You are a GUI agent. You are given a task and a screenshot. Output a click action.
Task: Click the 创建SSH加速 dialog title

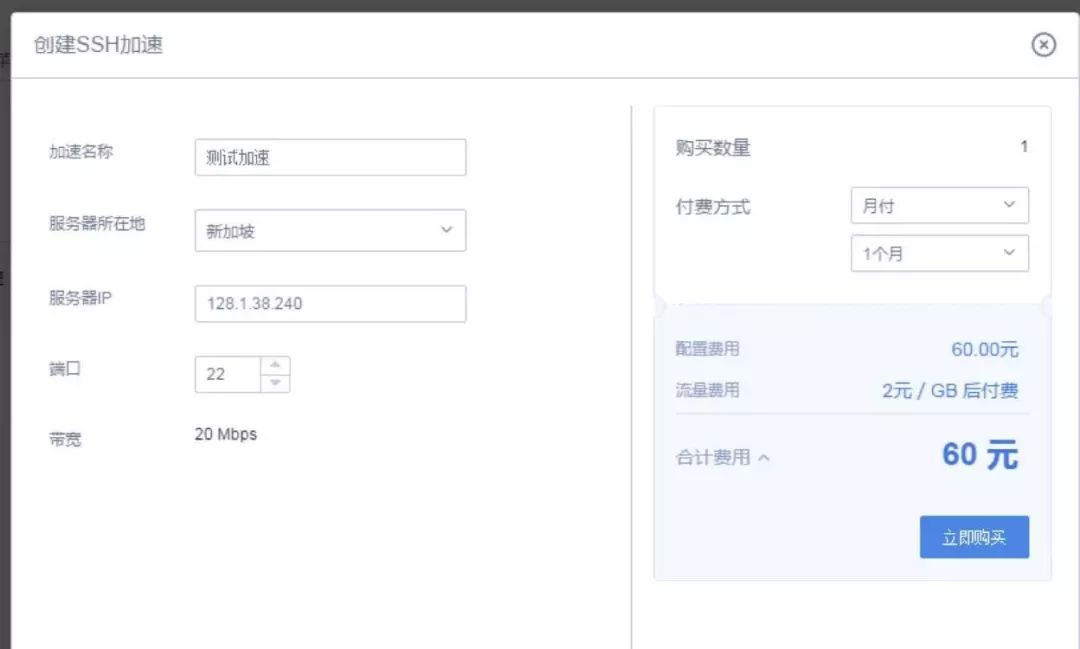[x=98, y=45]
